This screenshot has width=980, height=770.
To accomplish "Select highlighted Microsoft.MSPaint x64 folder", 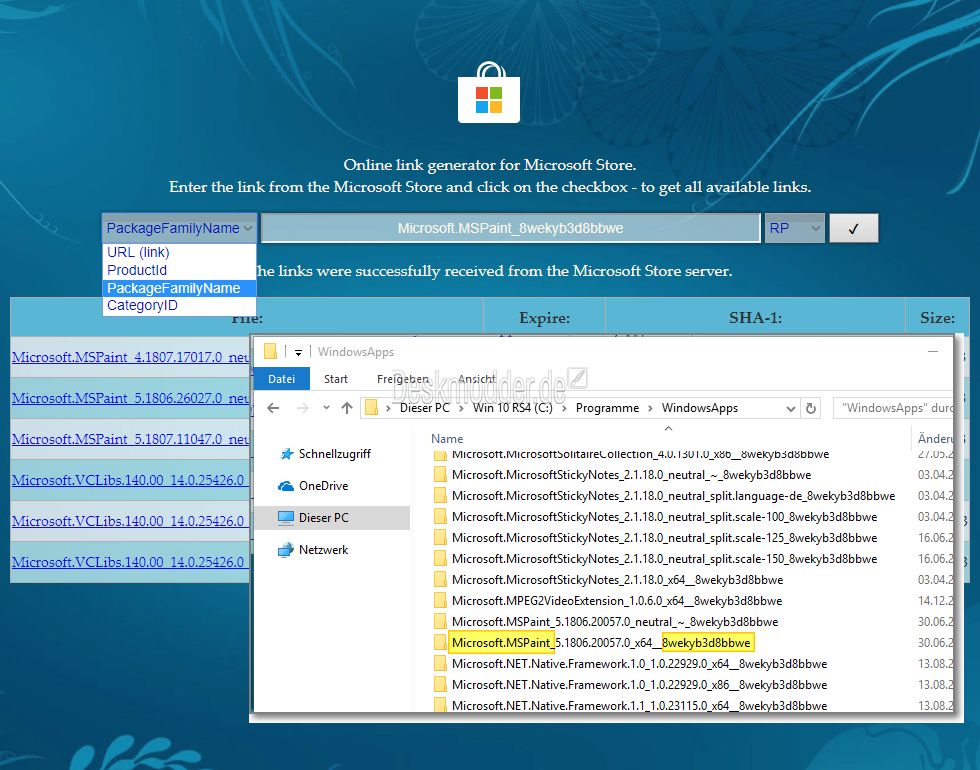I will [601, 642].
